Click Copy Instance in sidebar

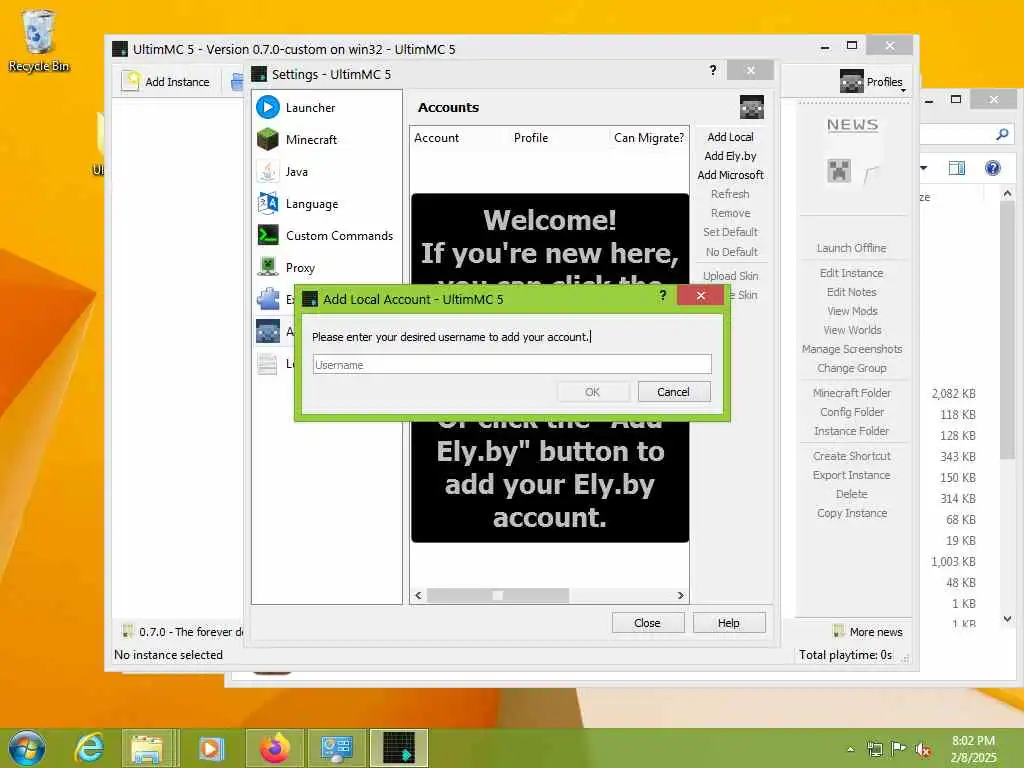pos(852,513)
